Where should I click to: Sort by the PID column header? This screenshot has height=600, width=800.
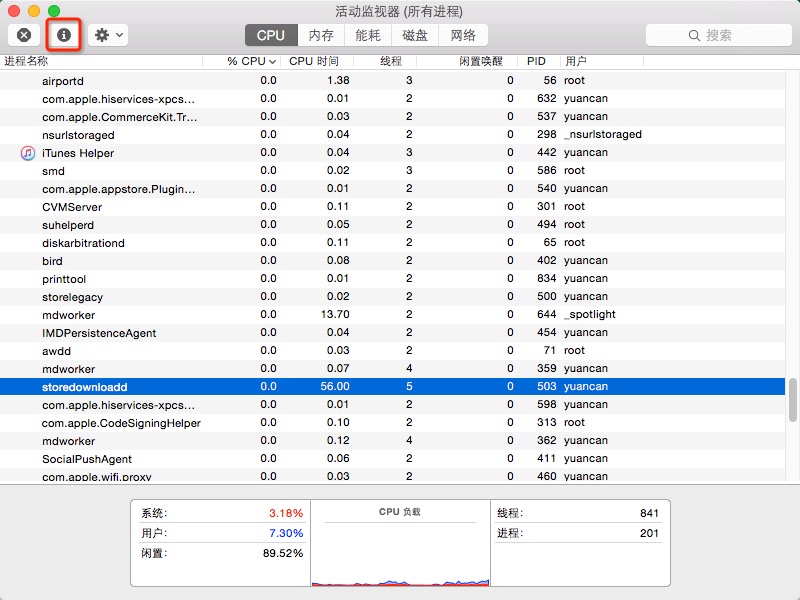coord(538,61)
